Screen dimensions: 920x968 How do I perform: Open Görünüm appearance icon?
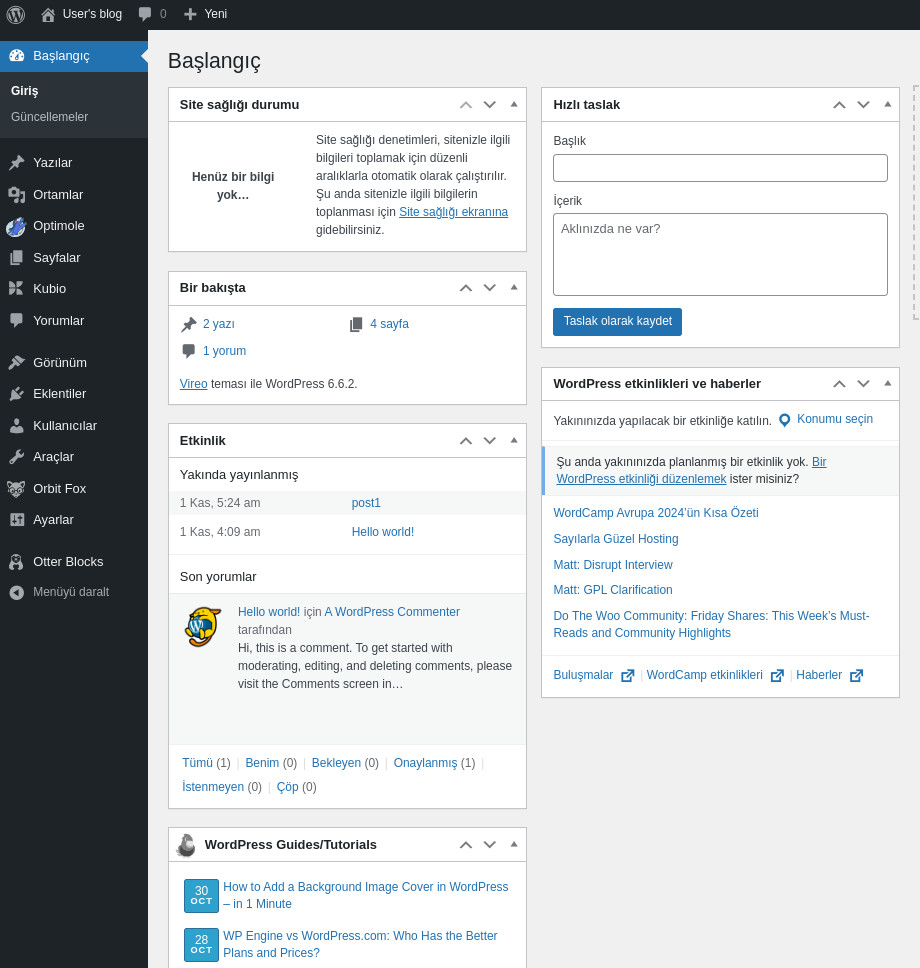(16, 362)
